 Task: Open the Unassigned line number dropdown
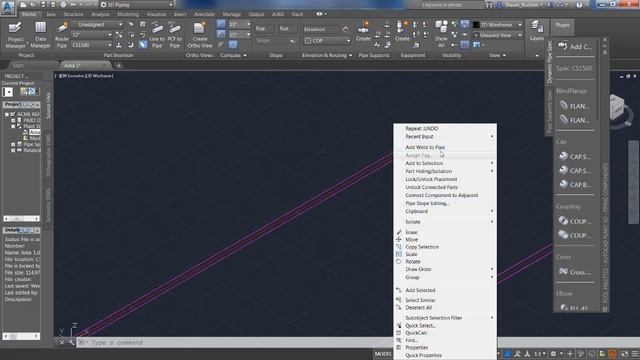tap(98, 24)
